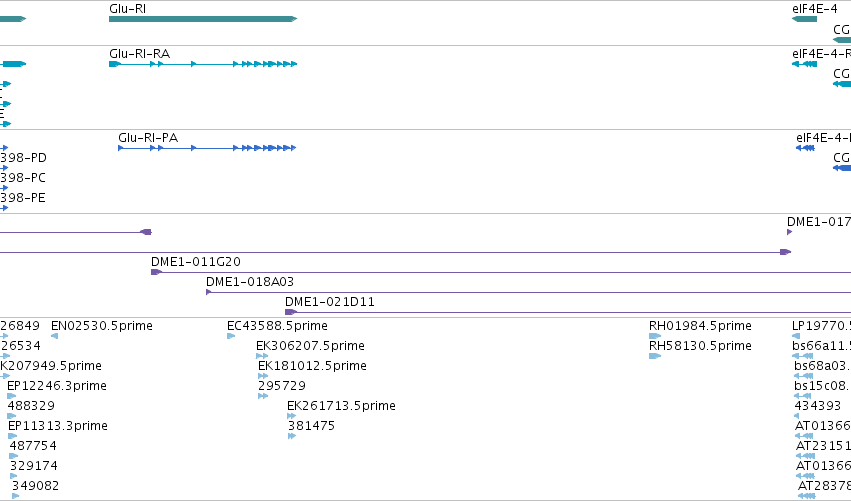Click the EN02530.5prime EST arrow
The height and width of the screenshot is (501, 851).
coord(54,336)
